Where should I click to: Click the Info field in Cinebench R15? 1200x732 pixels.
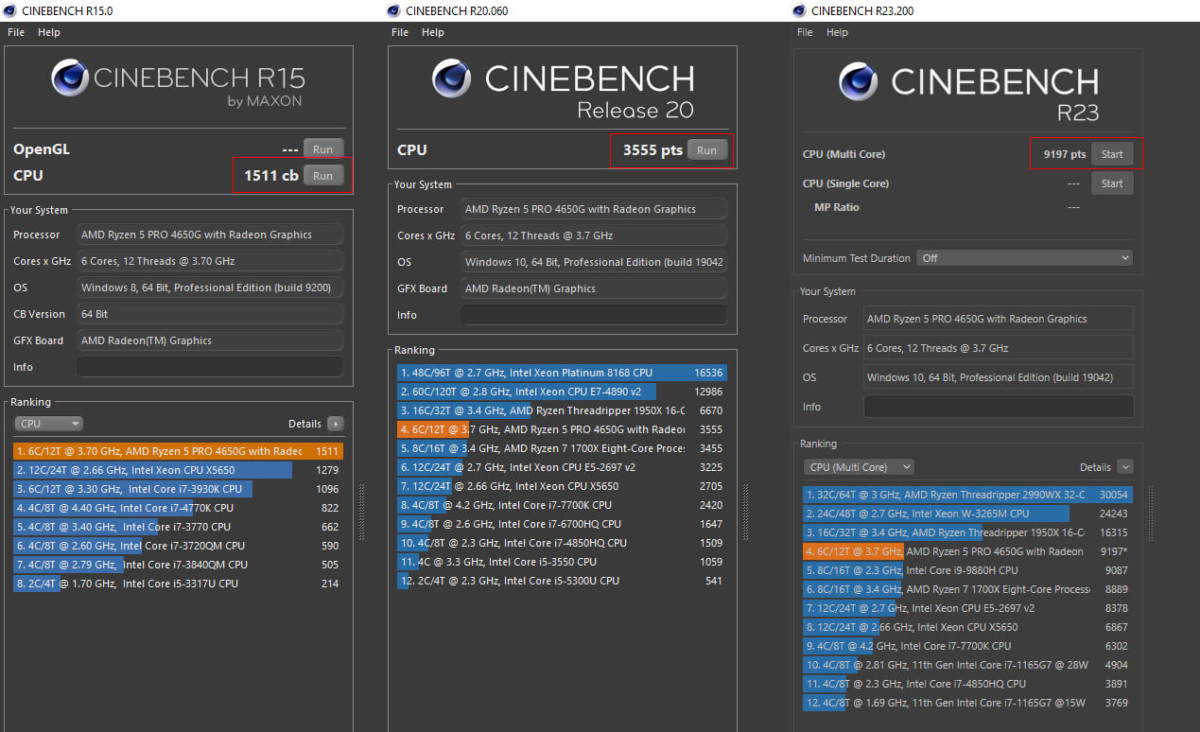(x=209, y=367)
